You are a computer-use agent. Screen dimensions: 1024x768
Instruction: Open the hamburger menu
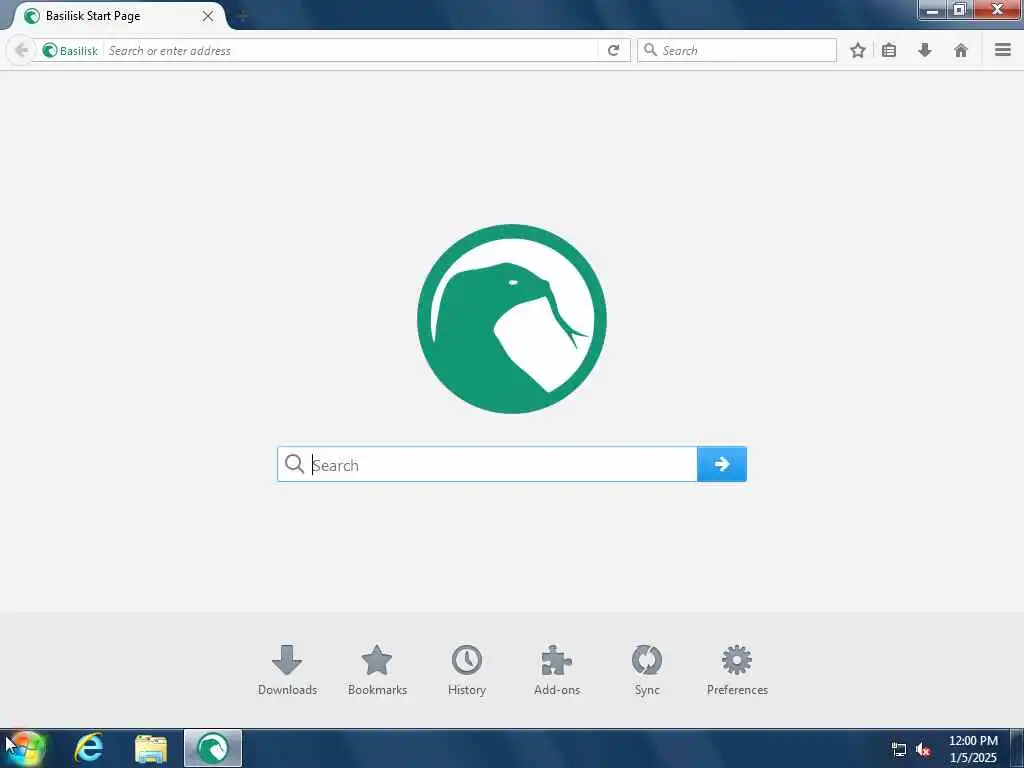(1003, 50)
